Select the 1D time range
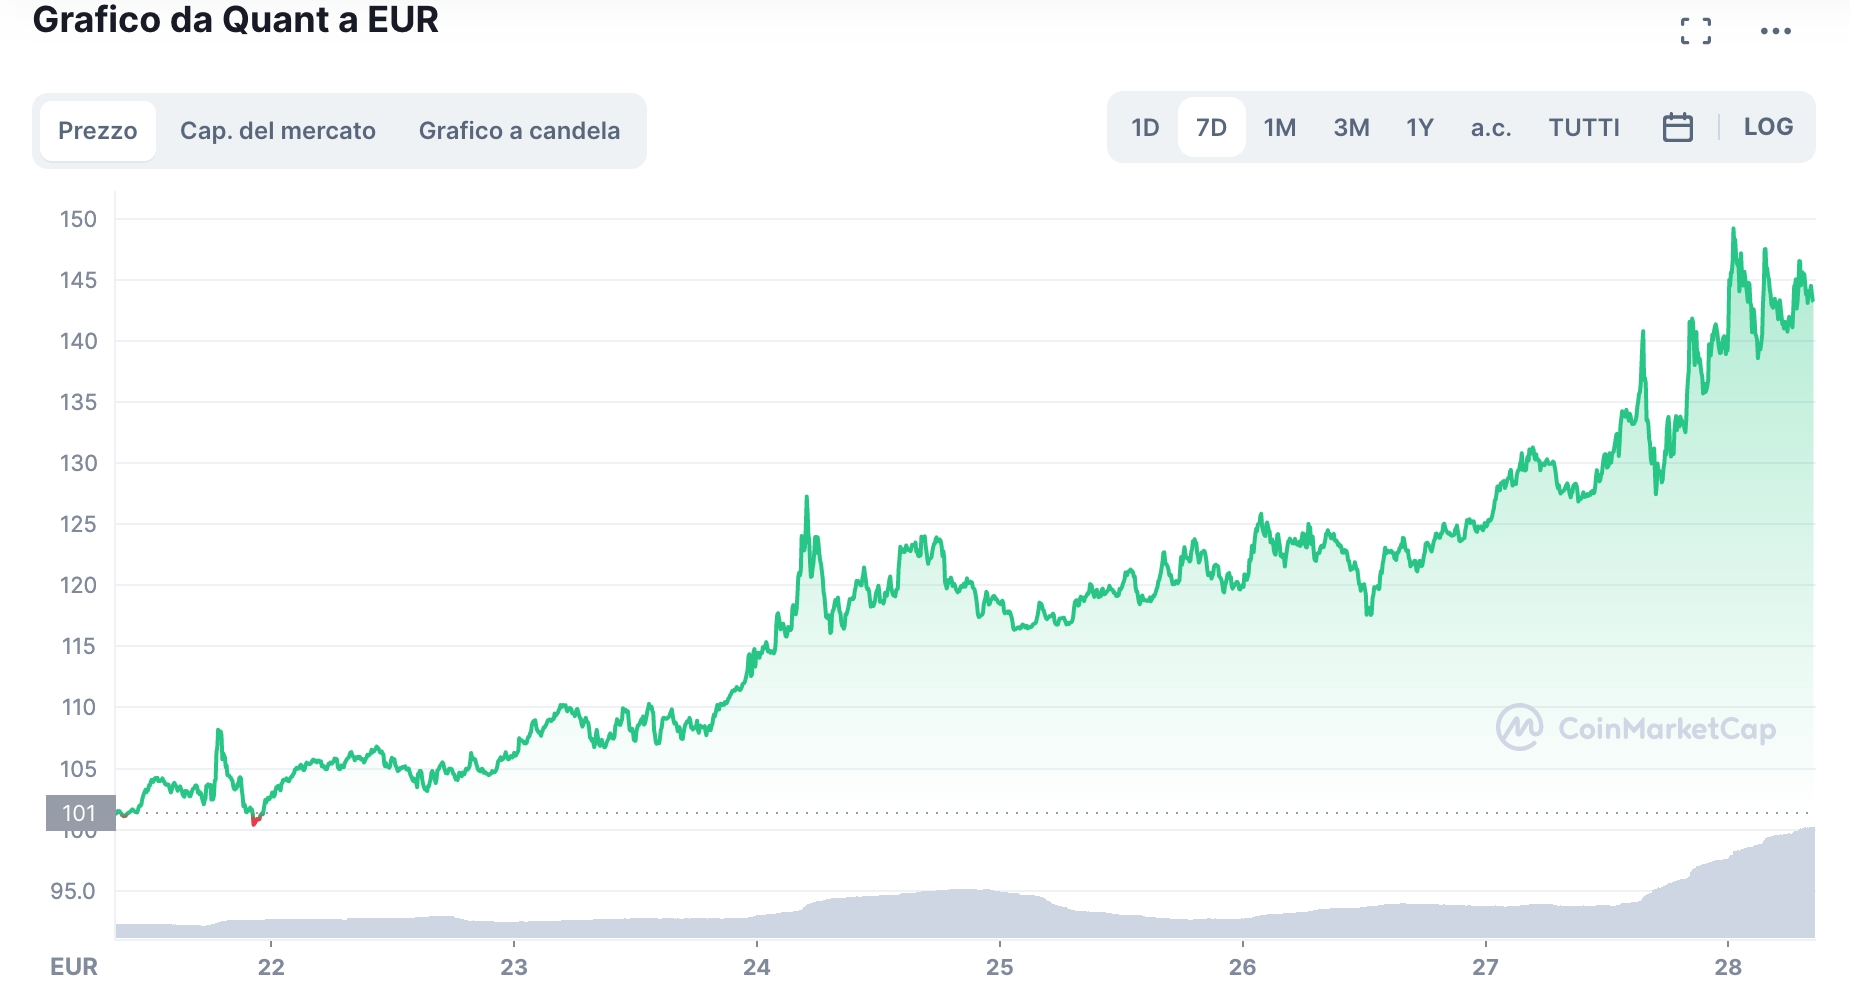 pos(1145,127)
